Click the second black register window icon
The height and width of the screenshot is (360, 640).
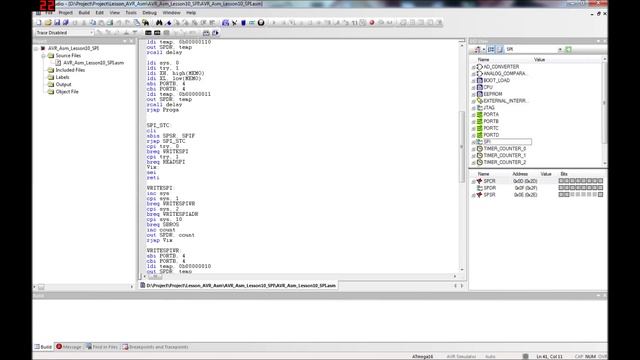[157, 33]
